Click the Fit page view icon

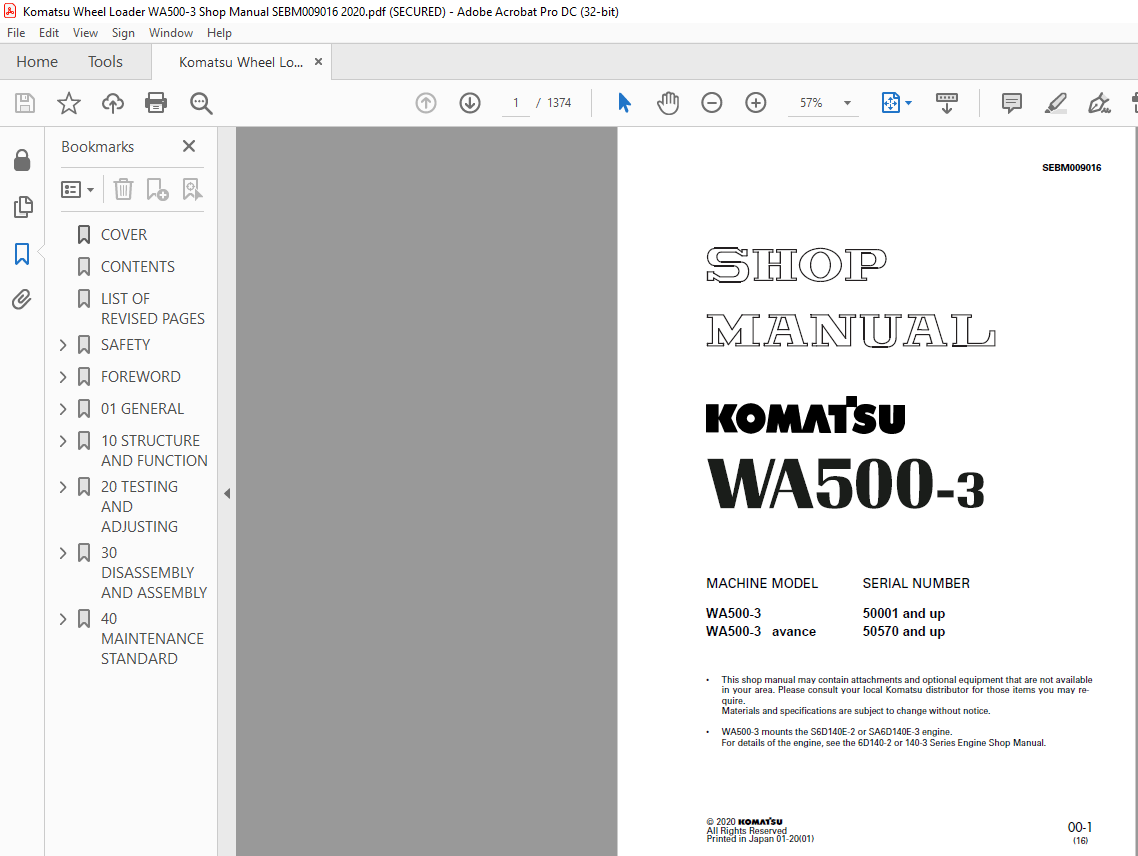coord(891,103)
